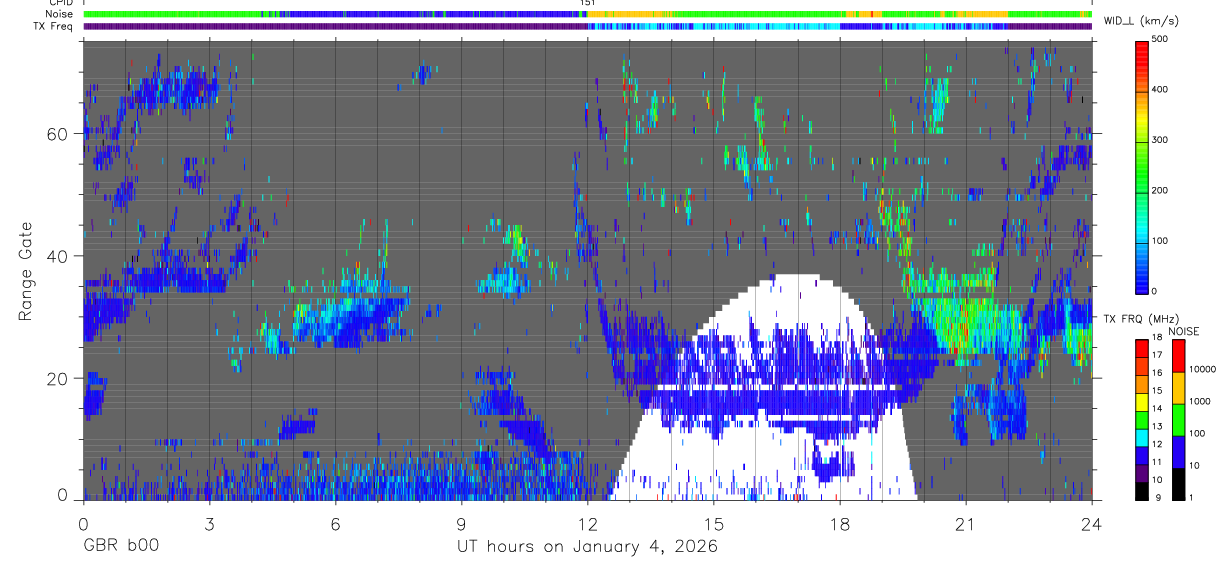Click the '15' hour tick label on x-axis
Image resolution: width=1228 pixels, height=567 pixels.
tap(714, 523)
